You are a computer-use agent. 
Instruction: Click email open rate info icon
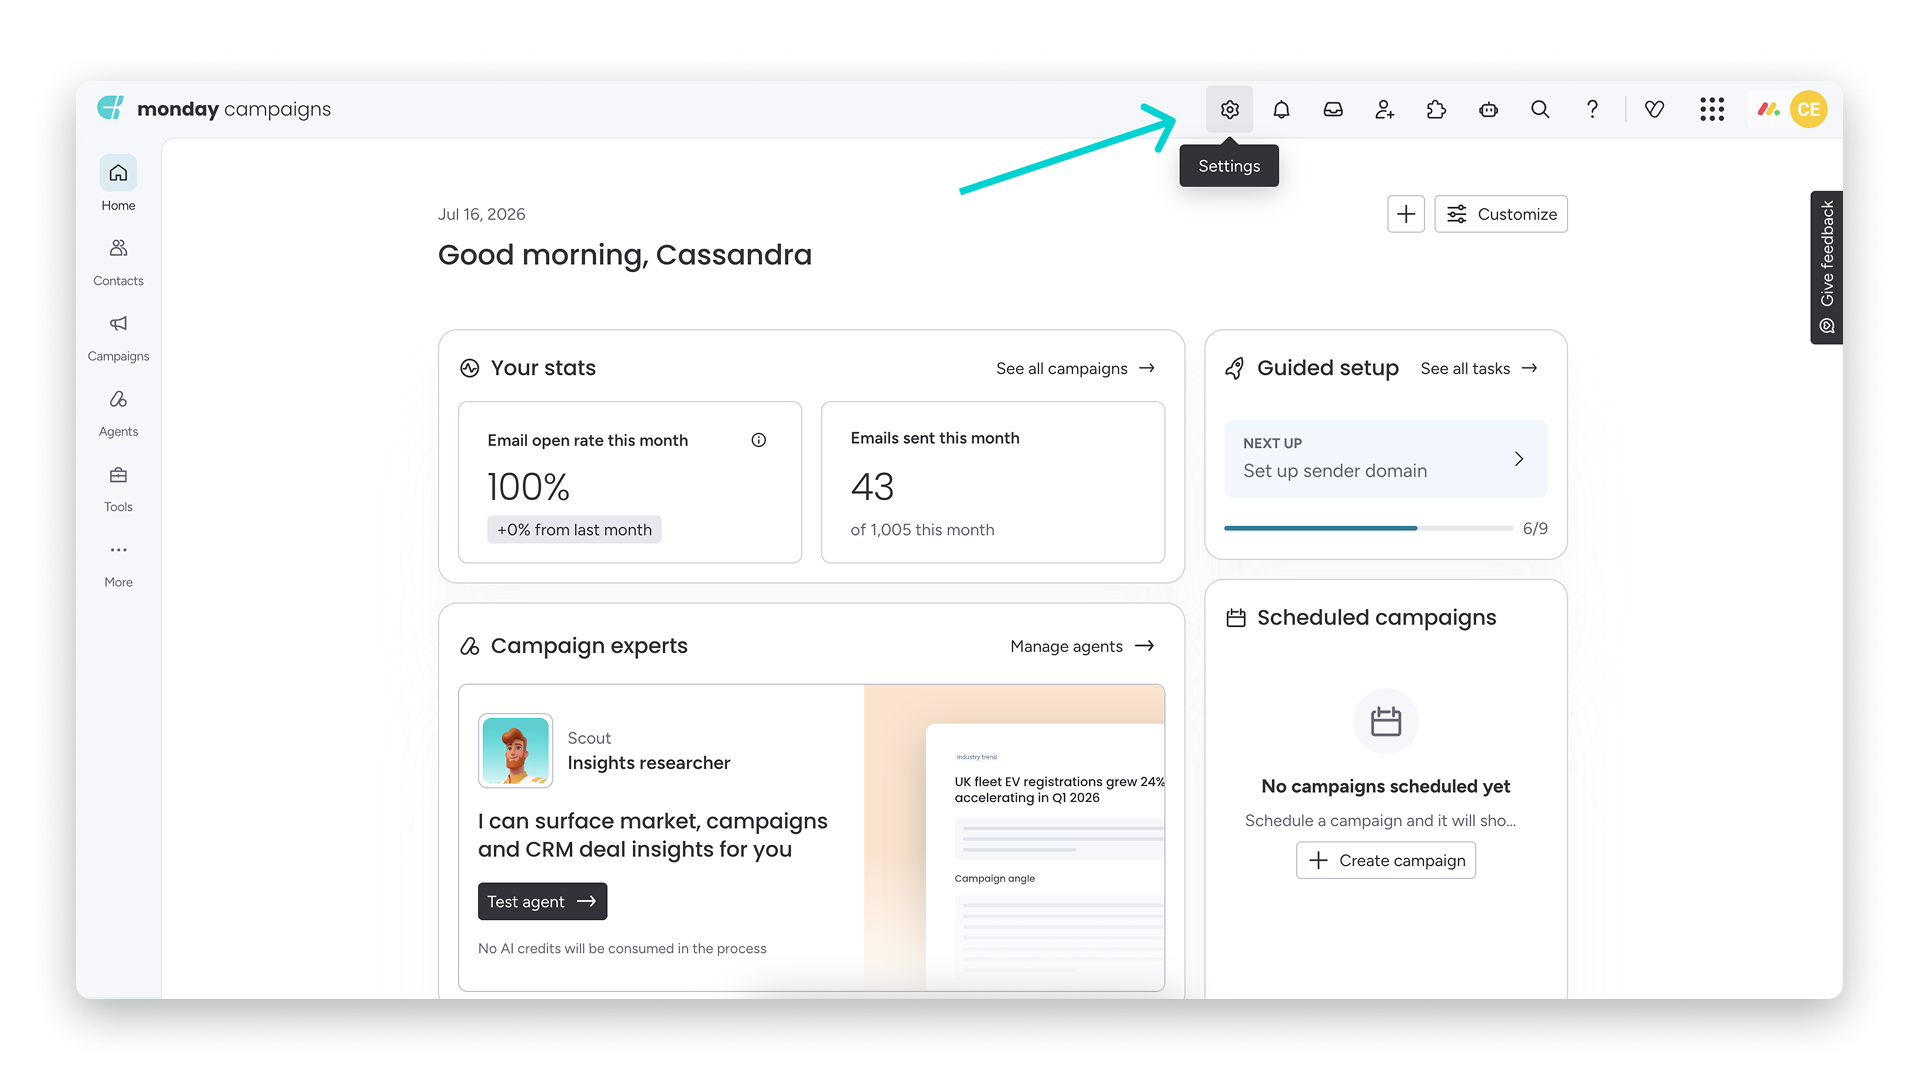tap(759, 440)
